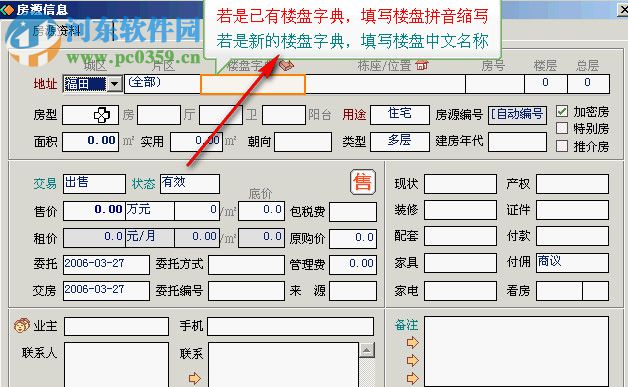628x387 pixels.
Task: Click the 联系人 text area
Action: pyautogui.click(x=116, y=365)
